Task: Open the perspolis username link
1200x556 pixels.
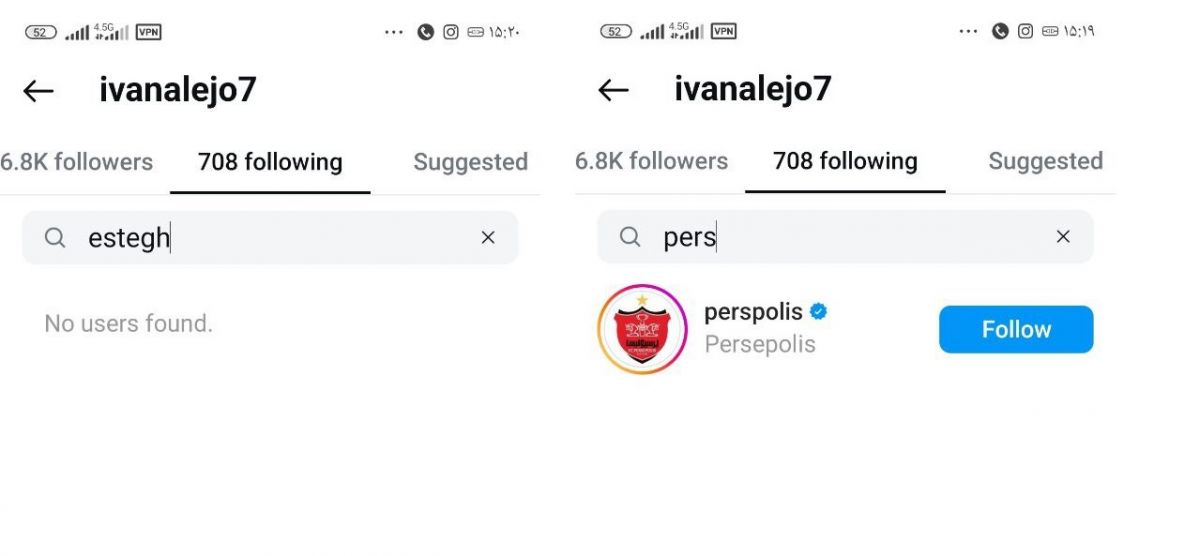Action: [x=753, y=312]
